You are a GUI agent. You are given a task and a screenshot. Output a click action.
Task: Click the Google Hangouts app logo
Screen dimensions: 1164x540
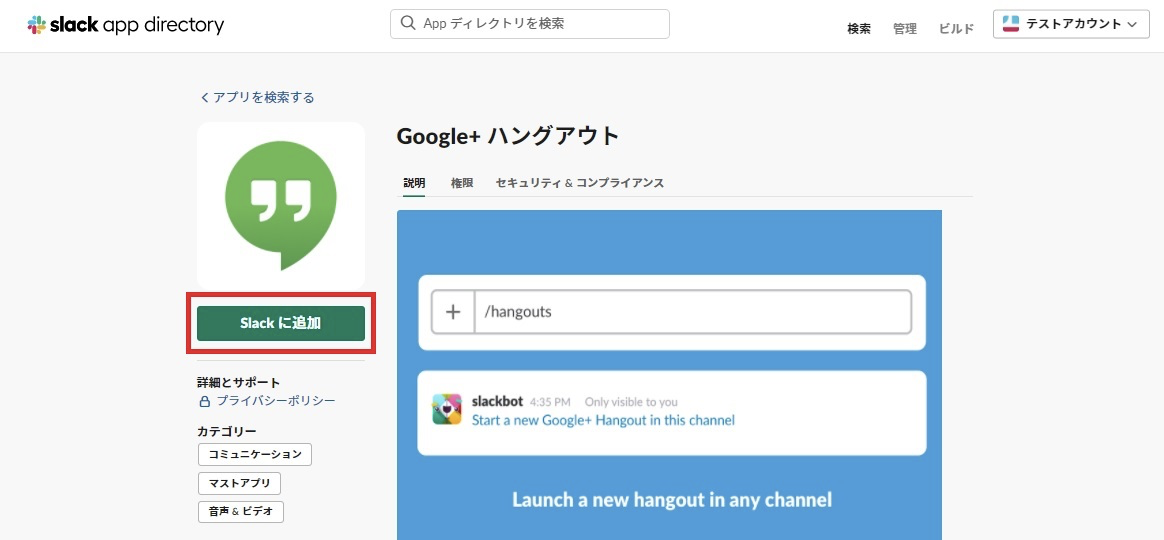pyautogui.click(x=281, y=206)
